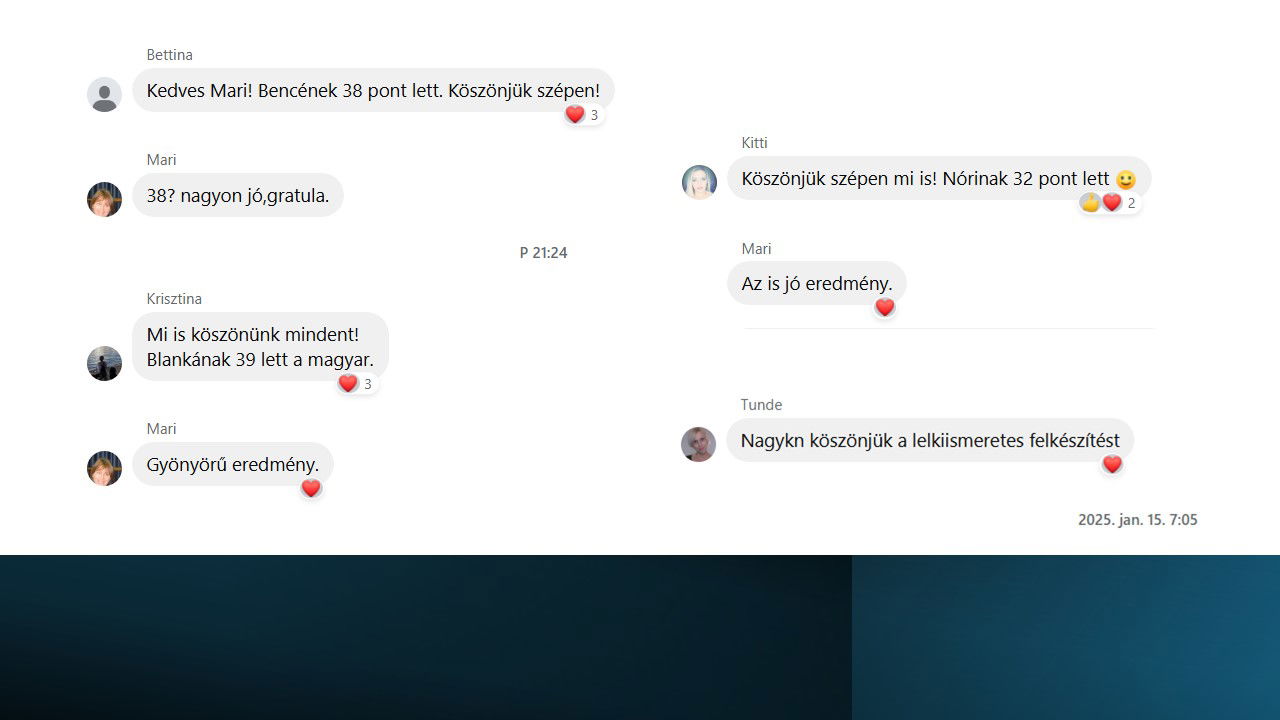
Task: Open heart reactions under Bettina's message
Action: point(583,115)
